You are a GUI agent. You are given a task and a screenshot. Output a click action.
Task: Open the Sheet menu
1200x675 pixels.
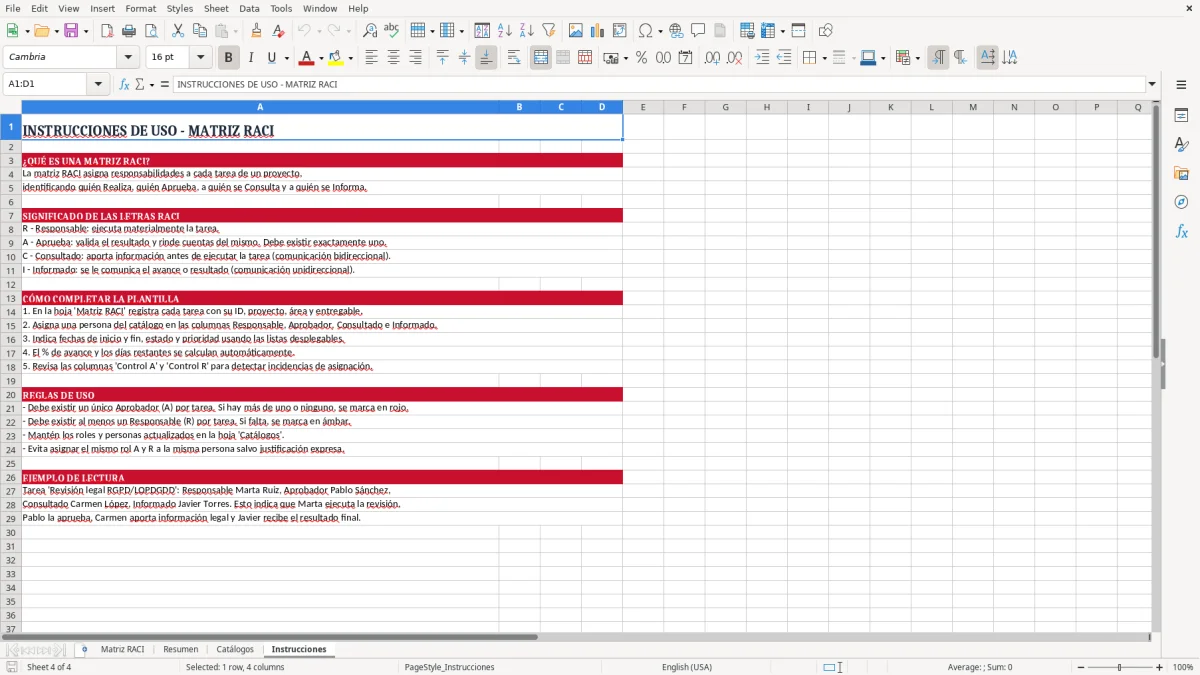tap(216, 8)
